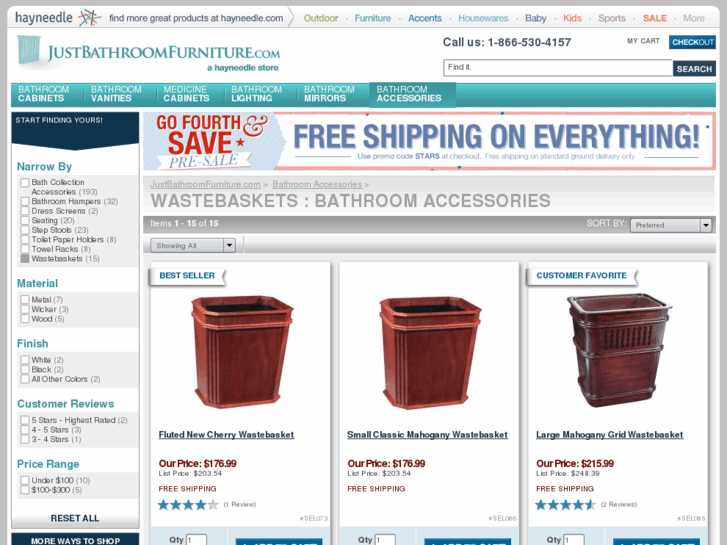727x545 pixels.
Task: Click the hayneedle starburst logo icon
Action: pyautogui.click(x=89, y=18)
